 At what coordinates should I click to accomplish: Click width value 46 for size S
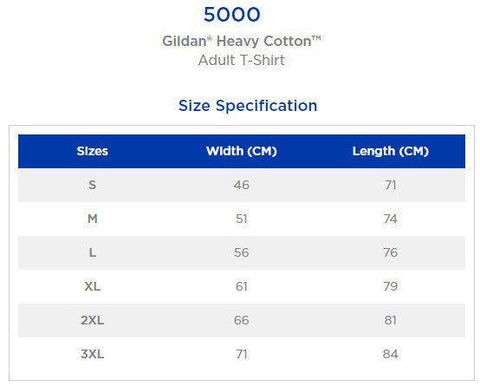(x=241, y=185)
